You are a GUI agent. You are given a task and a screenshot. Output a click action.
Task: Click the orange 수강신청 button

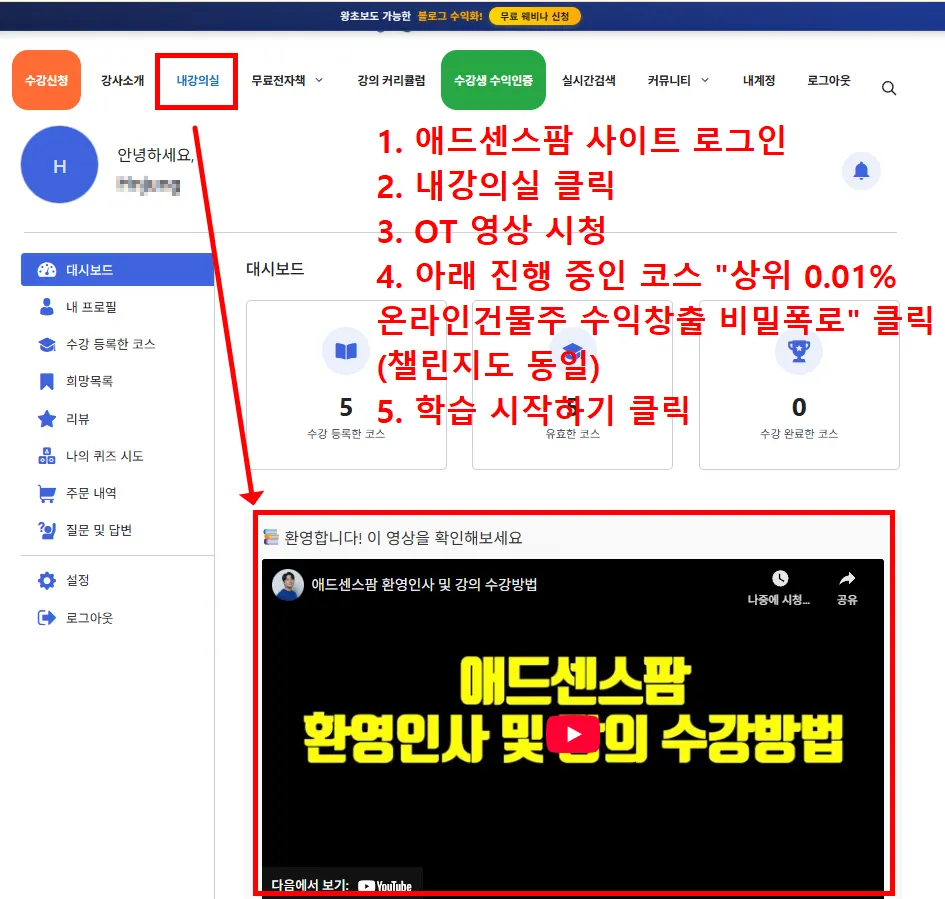(46, 80)
